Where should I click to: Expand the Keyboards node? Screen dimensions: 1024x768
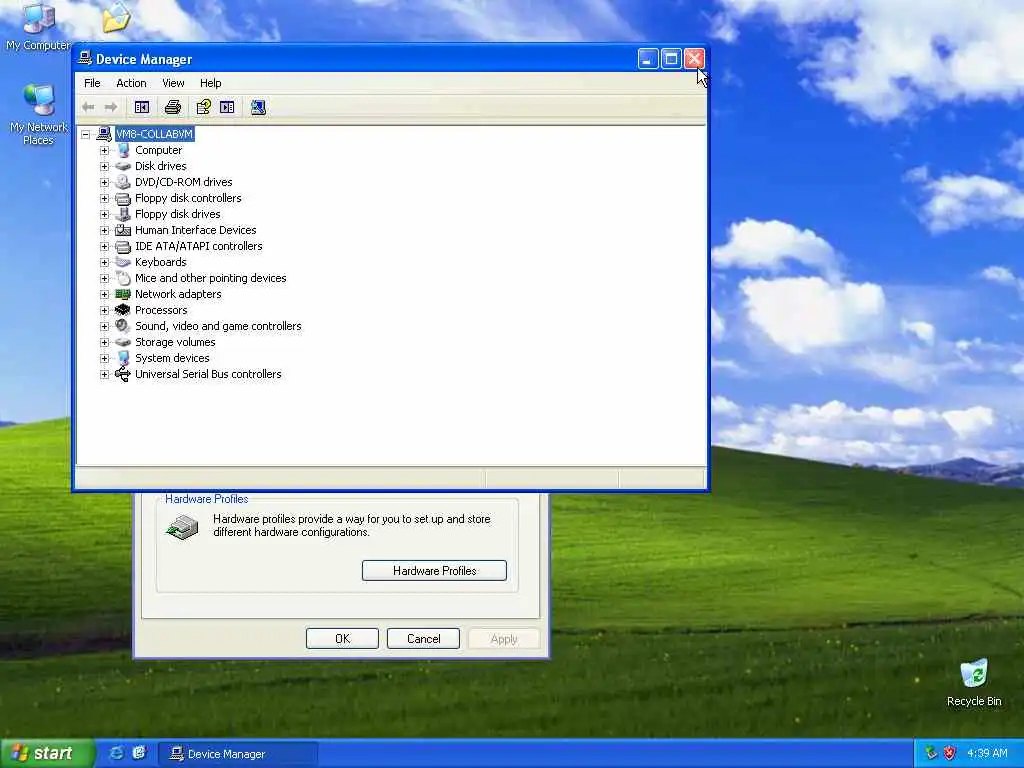click(104, 263)
